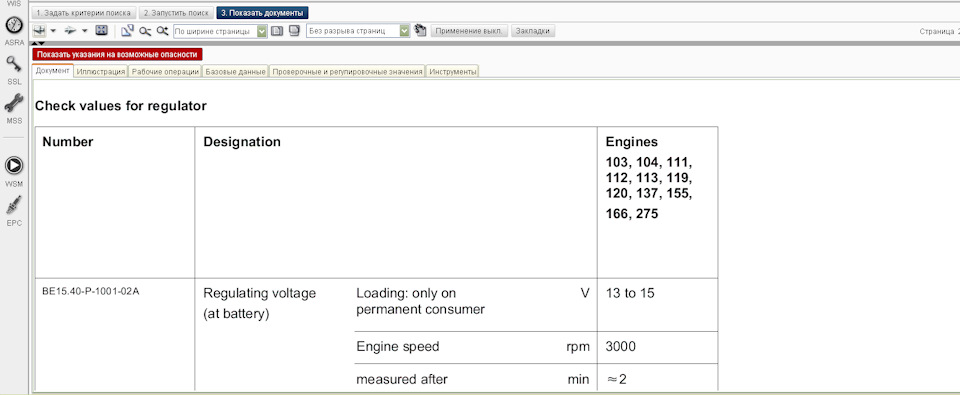Click the value 13 to 15
The height and width of the screenshot is (395, 960).
click(x=630, y=293)
